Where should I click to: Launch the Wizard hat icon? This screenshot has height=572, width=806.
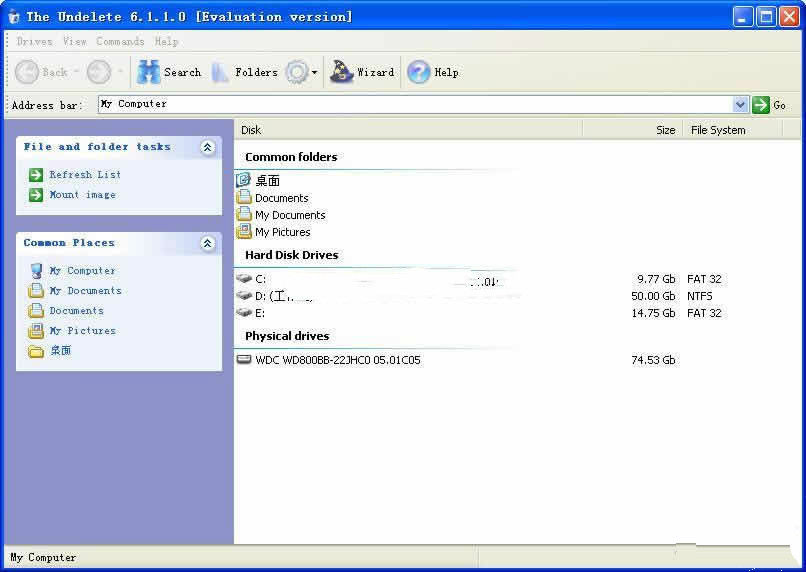click(342, 72)
